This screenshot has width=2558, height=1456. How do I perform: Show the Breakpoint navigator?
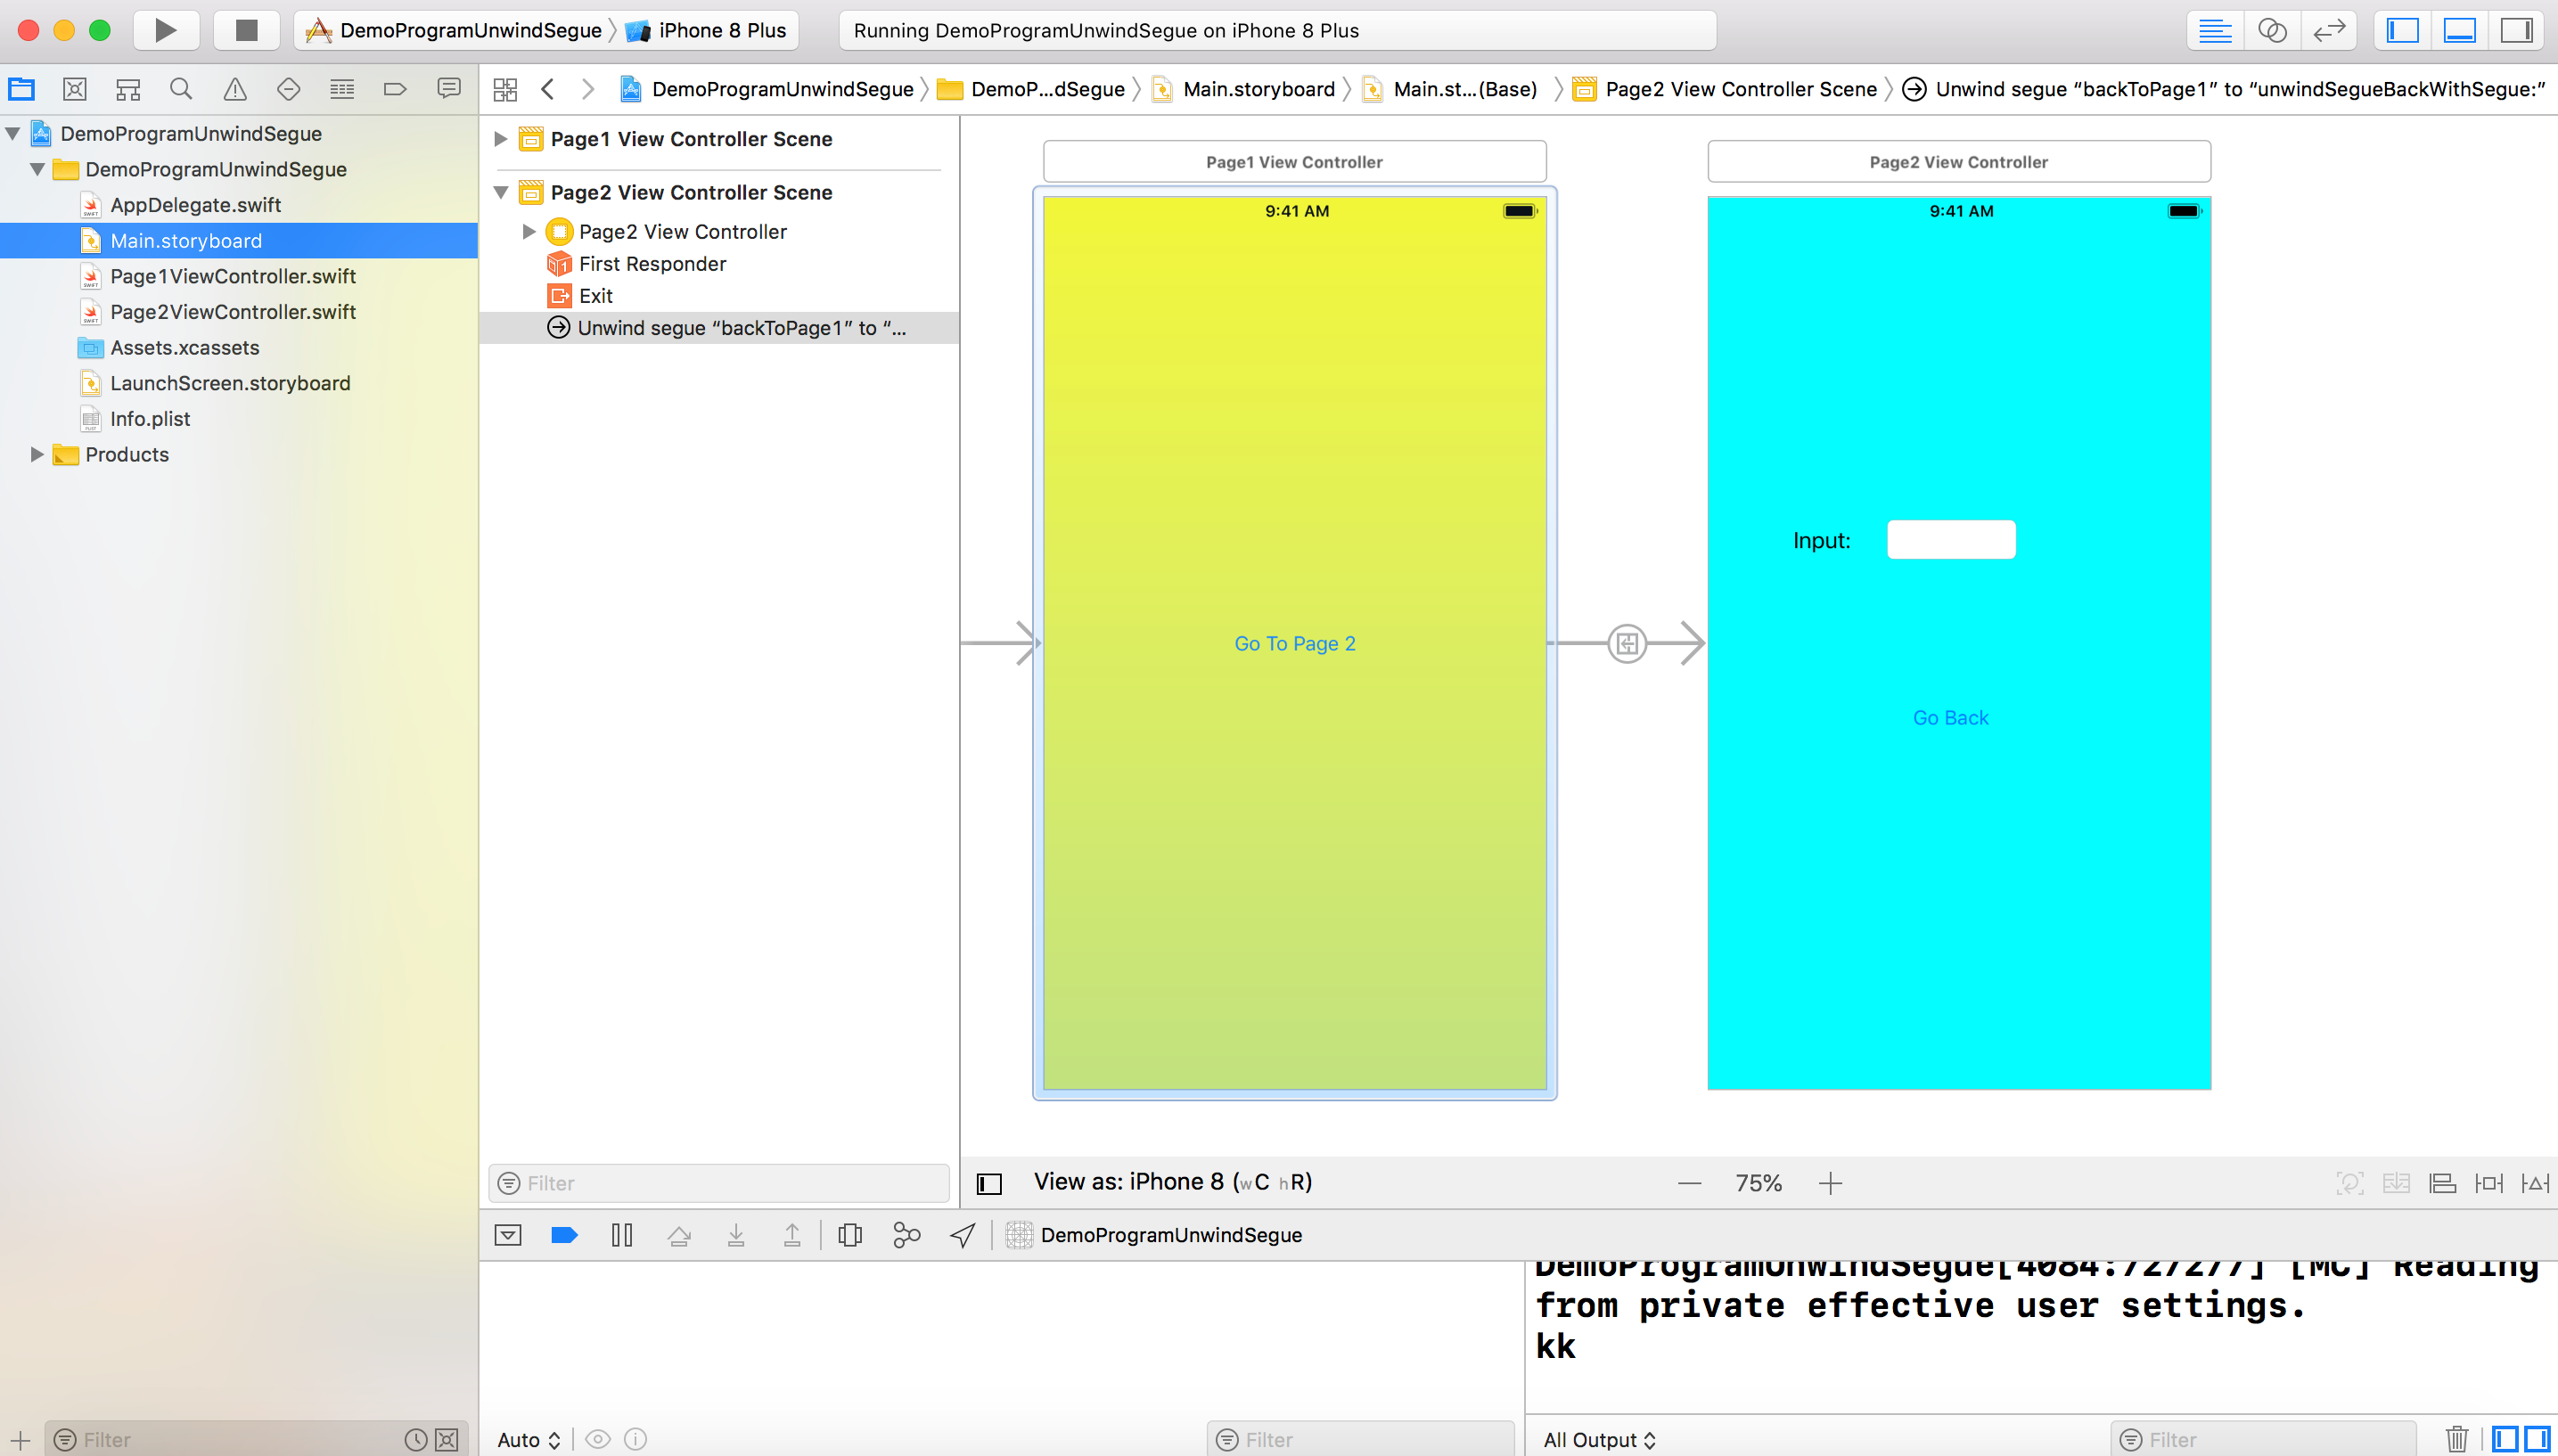[x=395, y=89]
